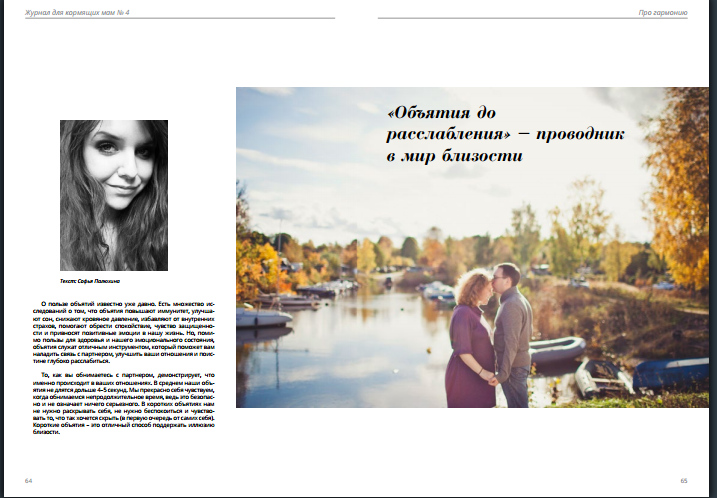The image size is (717, 498).
Task: Click the author portrait photo
Action: pos(114,195)
